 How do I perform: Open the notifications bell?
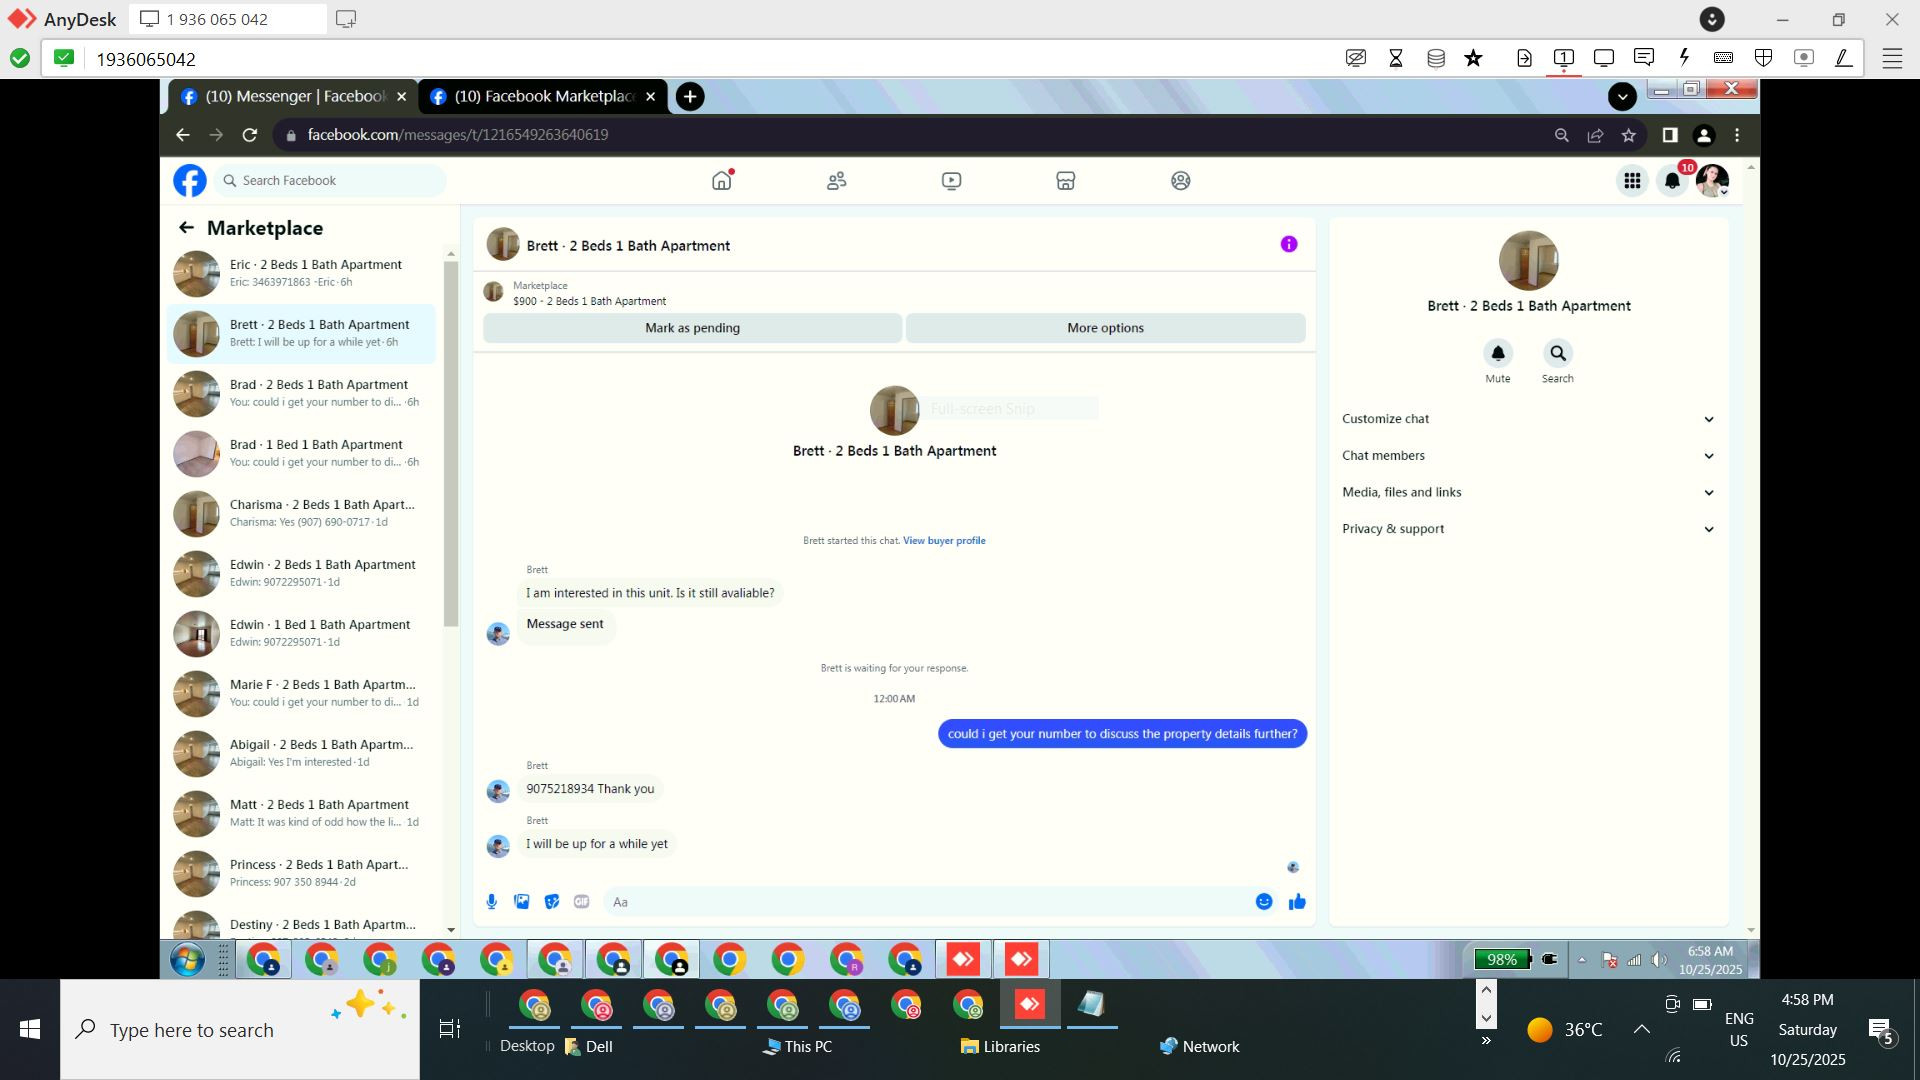click(1672, 181)
